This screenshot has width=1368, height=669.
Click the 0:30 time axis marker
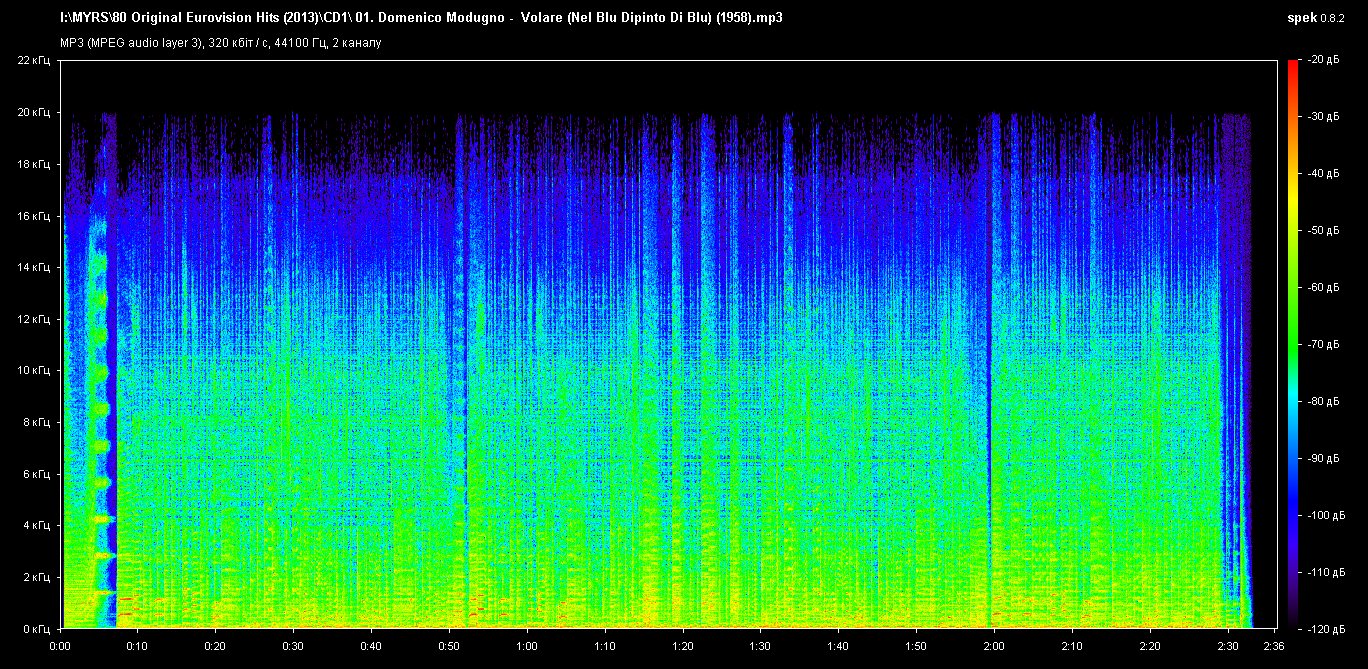294,646
